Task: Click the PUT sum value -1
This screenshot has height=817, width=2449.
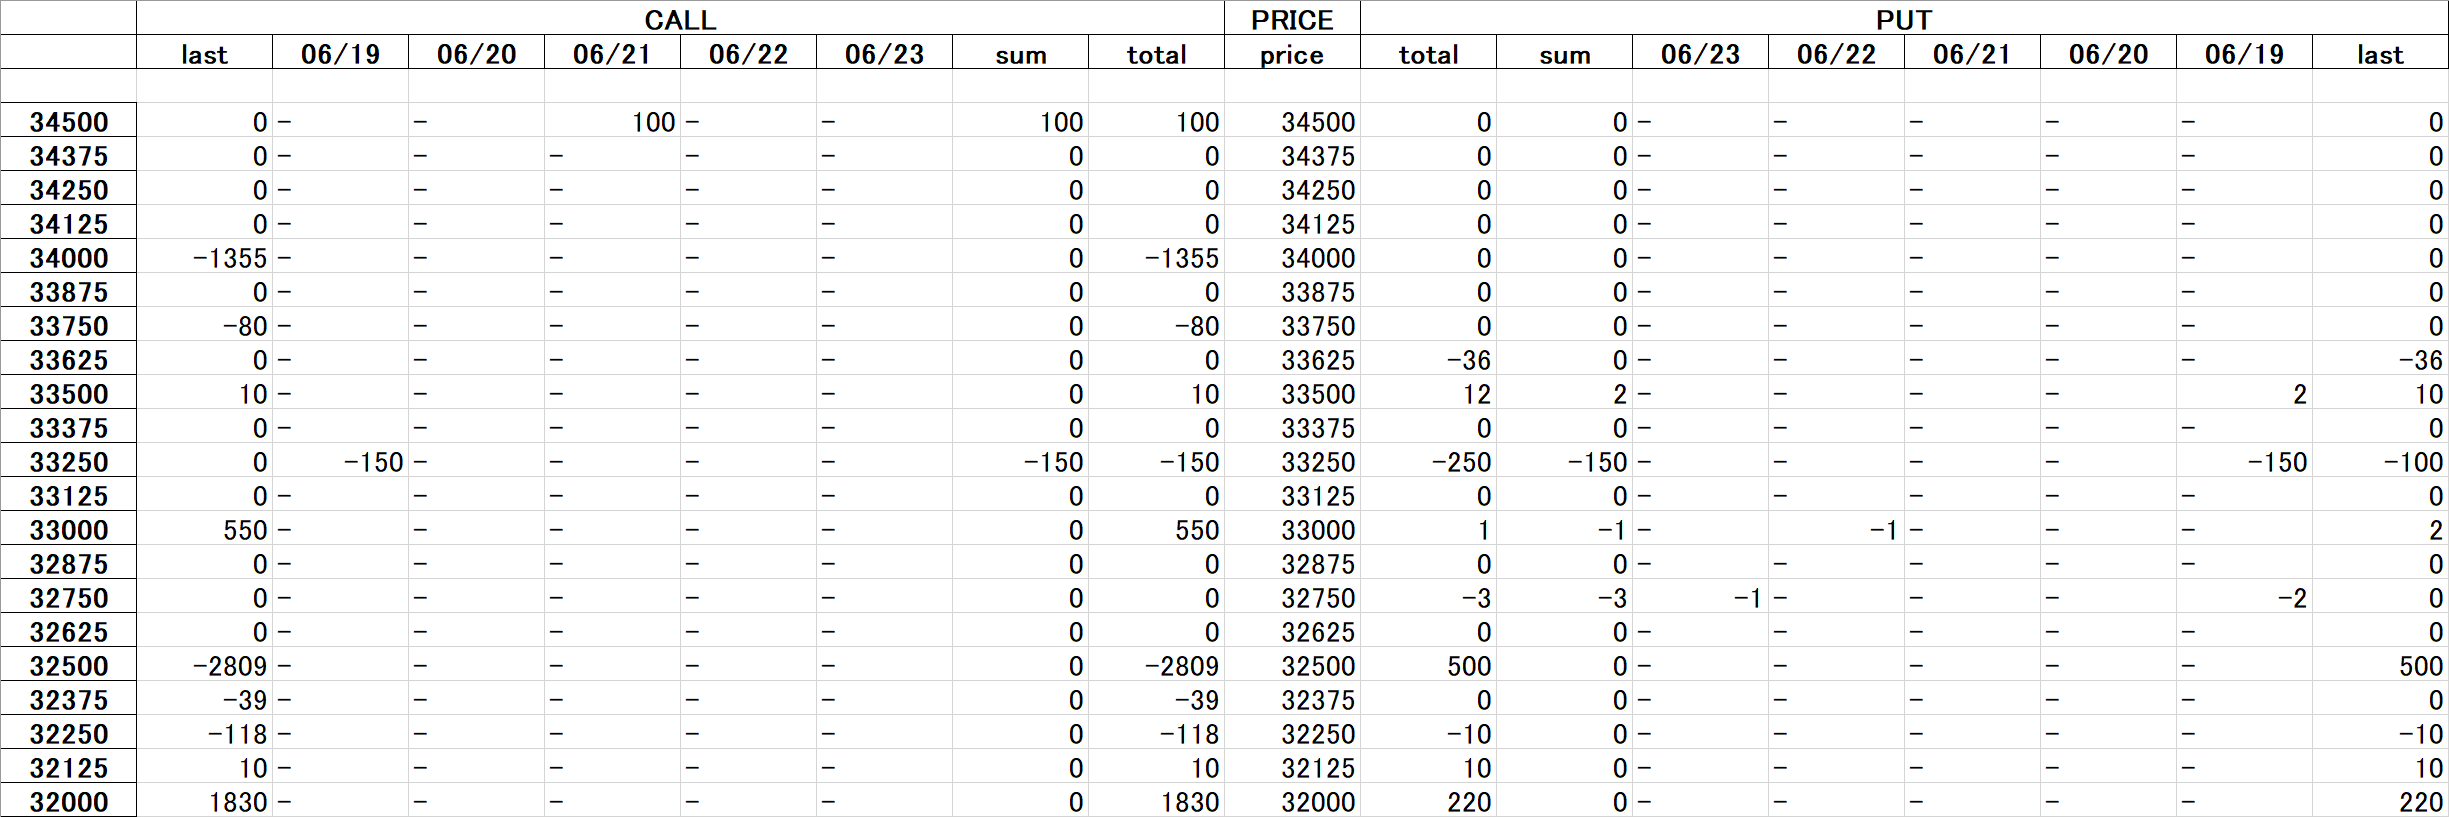Action: coord(1564,530)
